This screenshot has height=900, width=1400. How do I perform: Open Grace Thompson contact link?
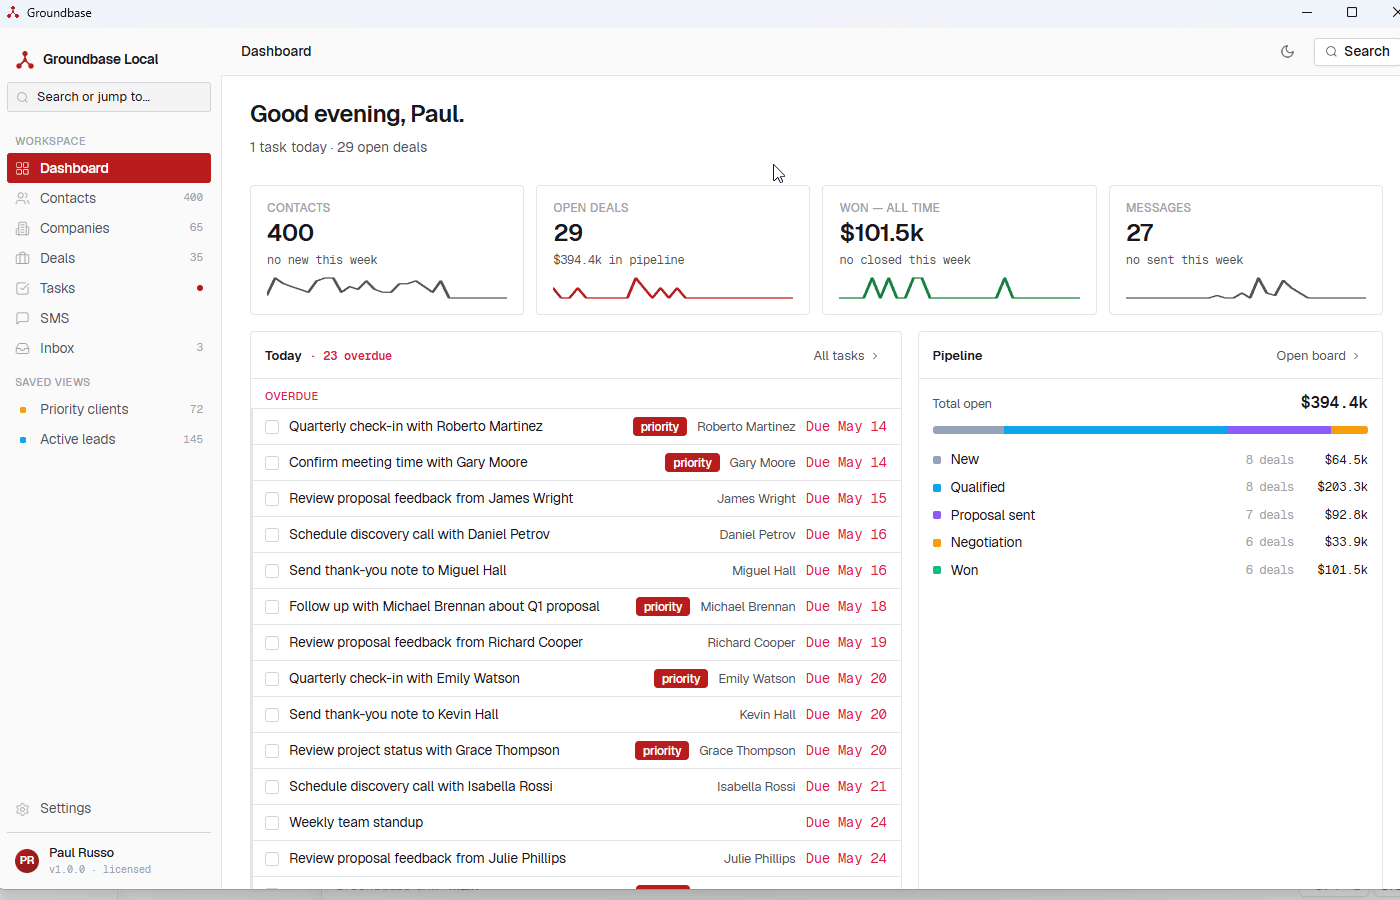747,751
